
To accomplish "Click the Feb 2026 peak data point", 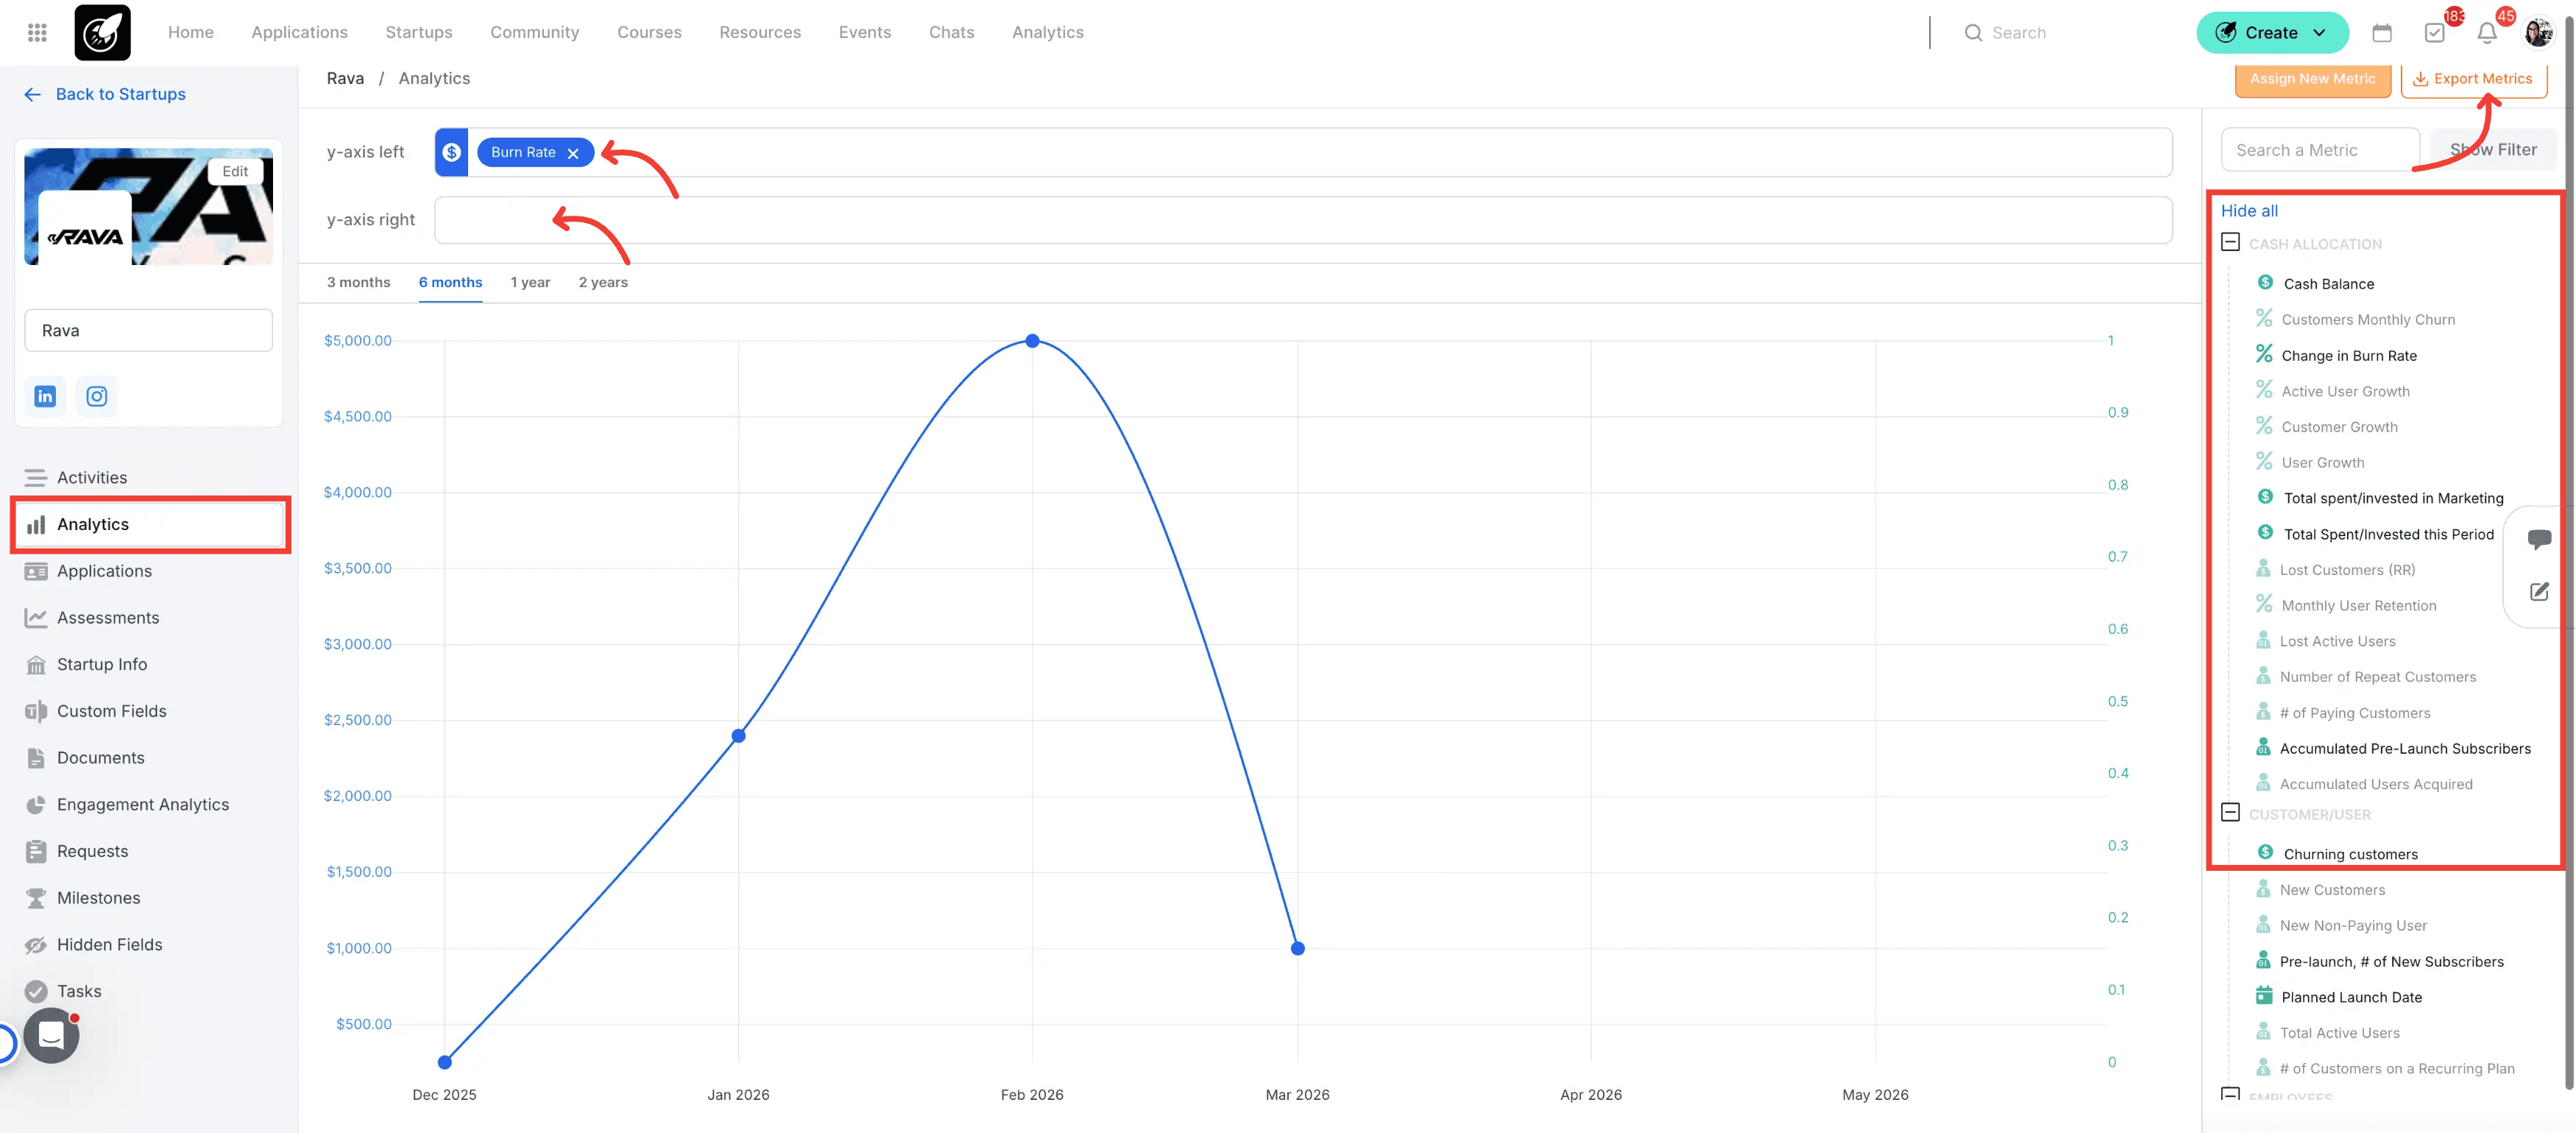I will click(1032, 341).
